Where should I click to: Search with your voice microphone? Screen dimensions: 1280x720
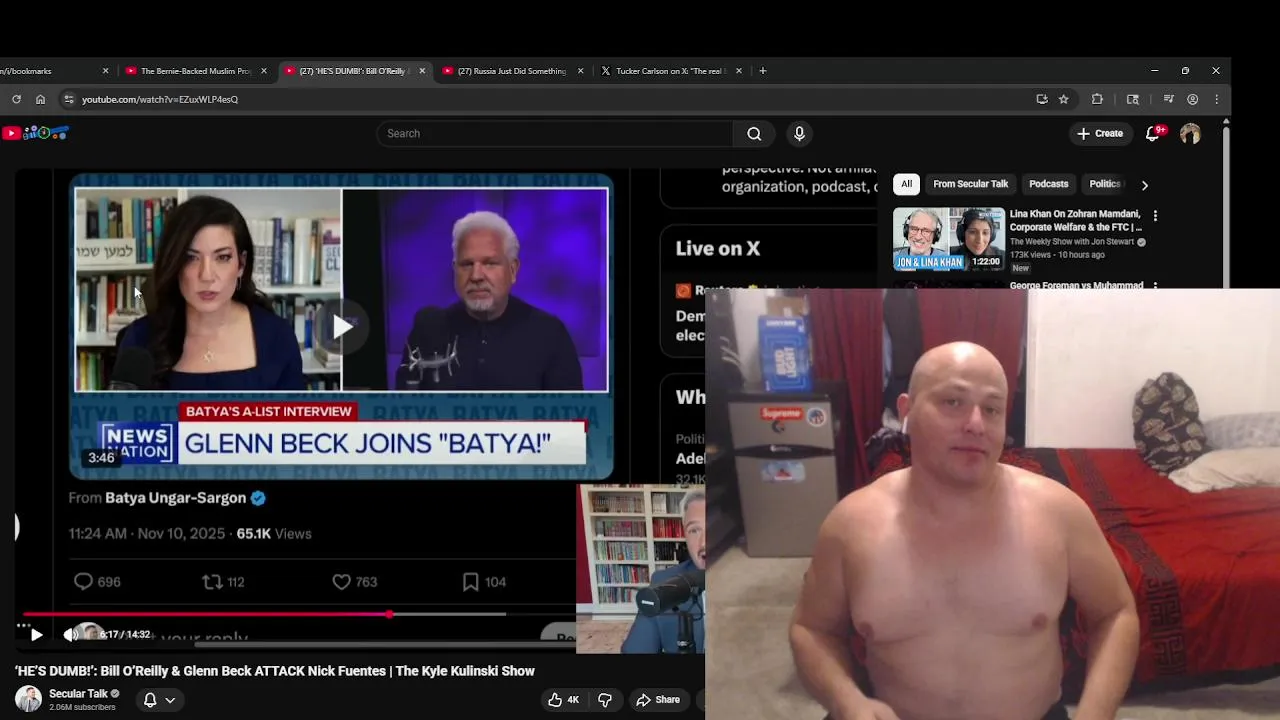click(799, 133)
